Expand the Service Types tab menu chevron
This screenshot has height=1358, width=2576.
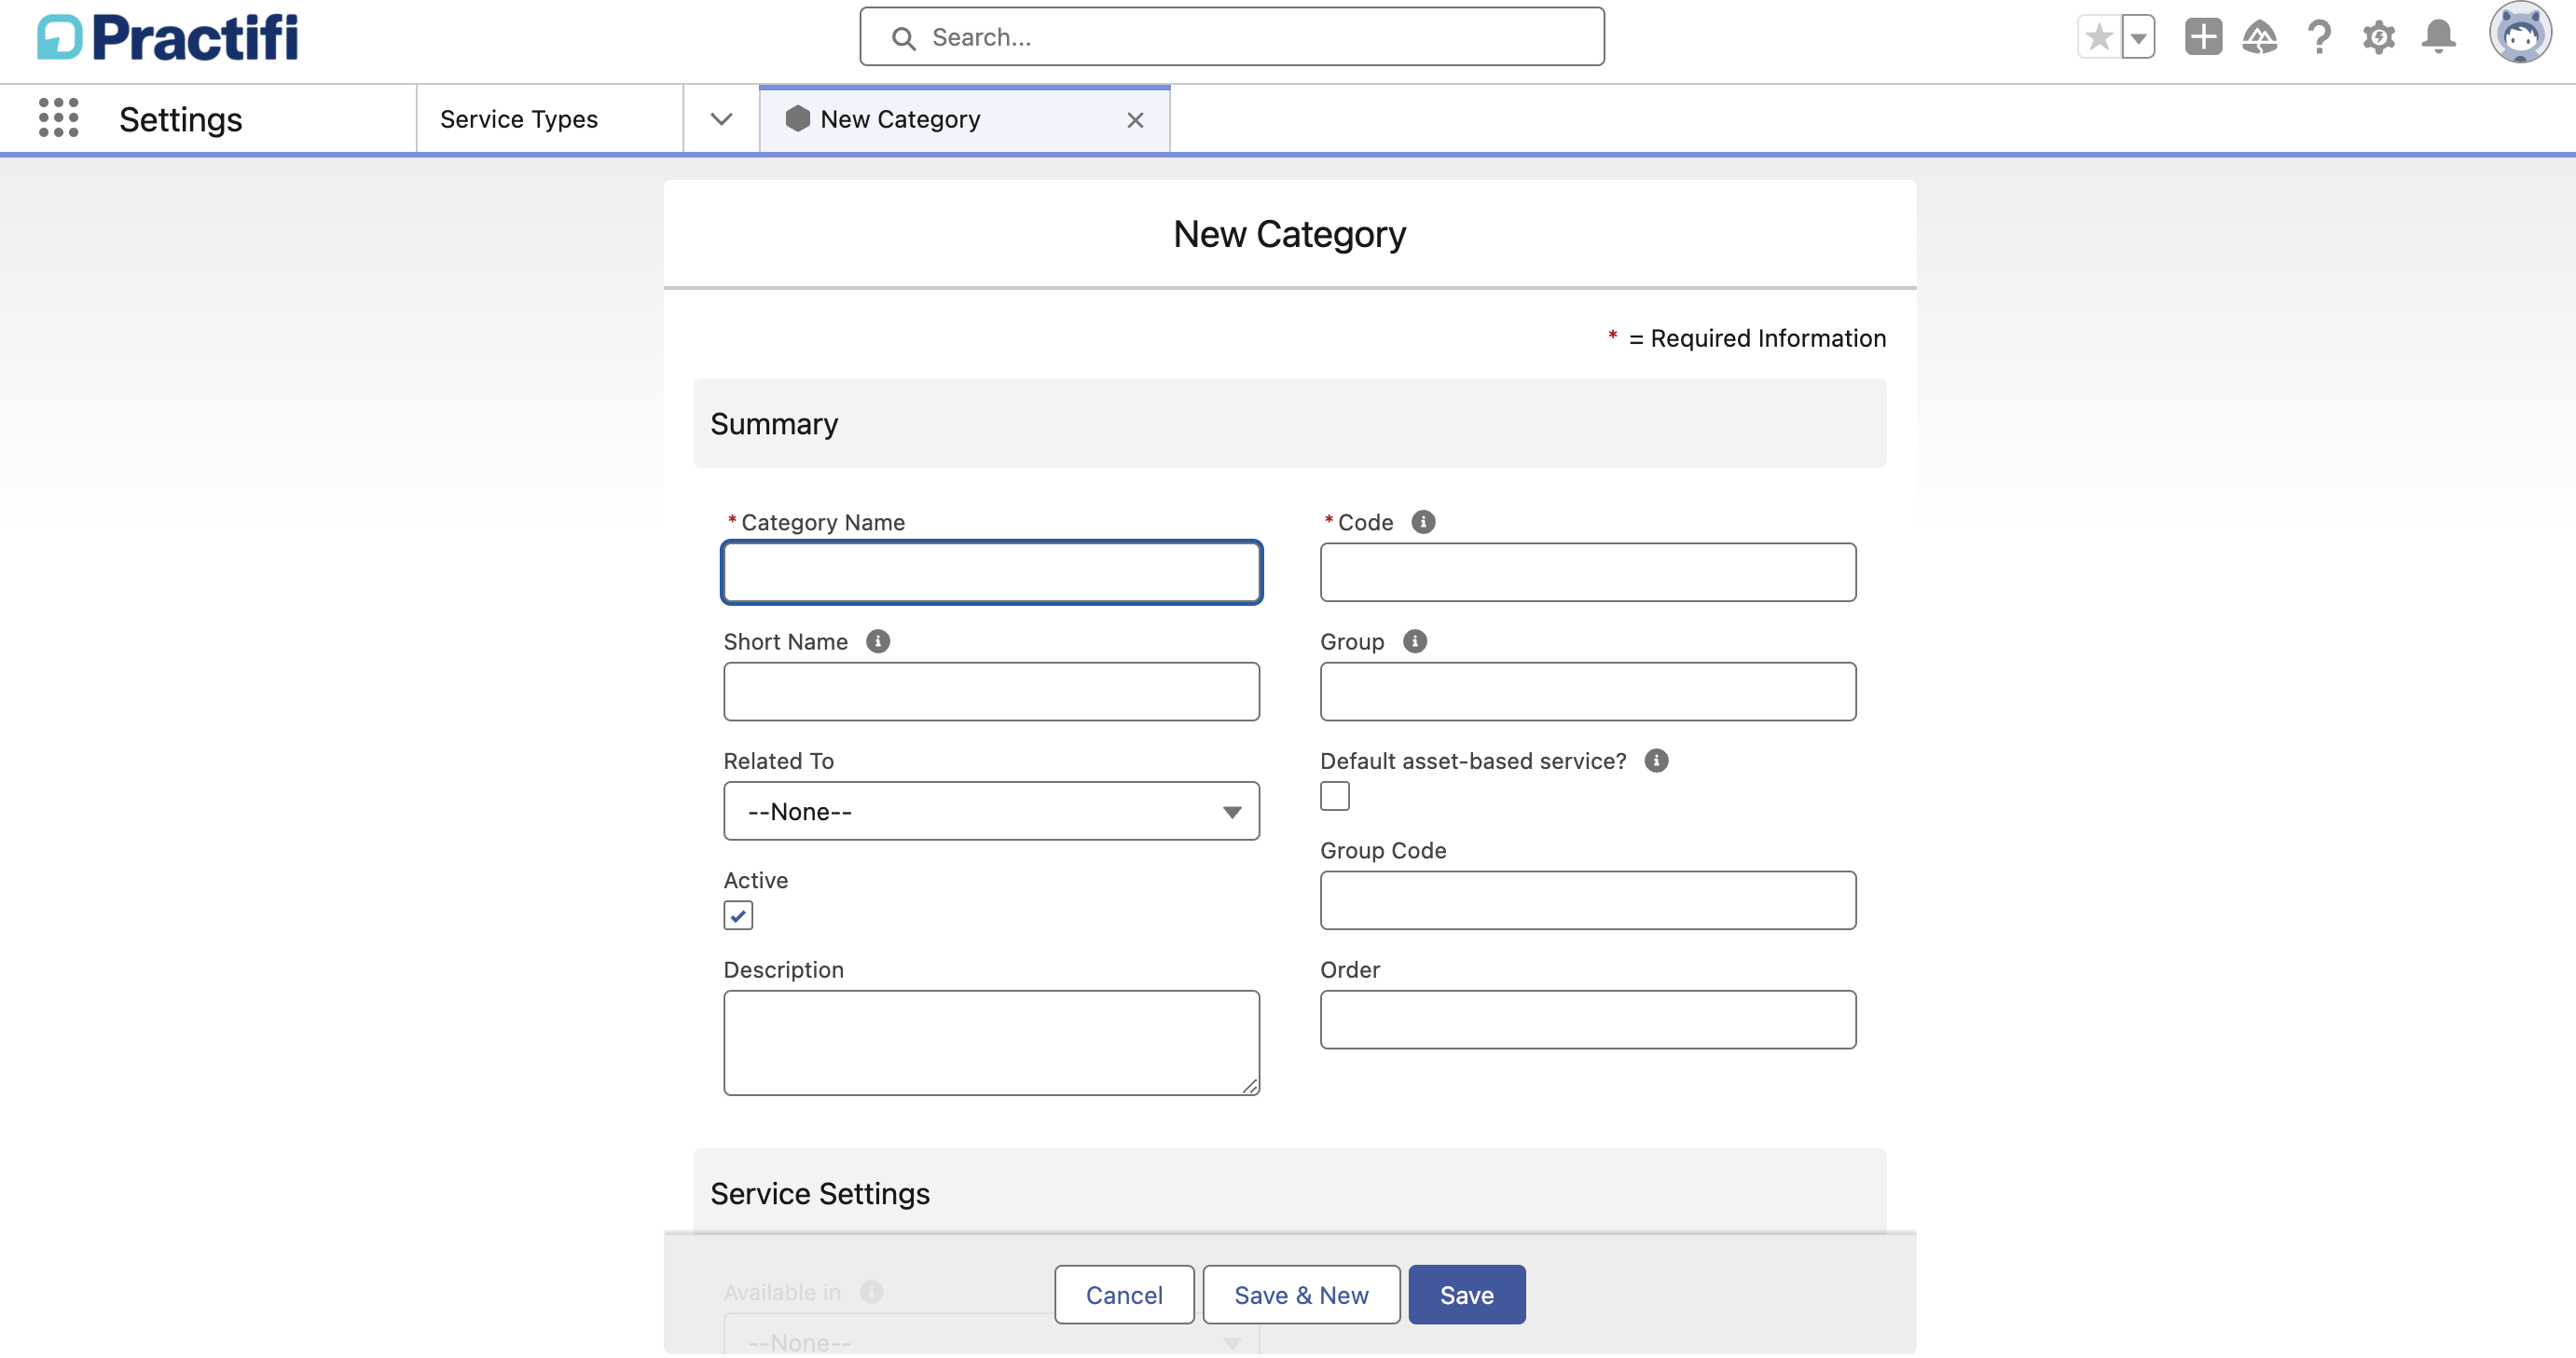(721, 119)
